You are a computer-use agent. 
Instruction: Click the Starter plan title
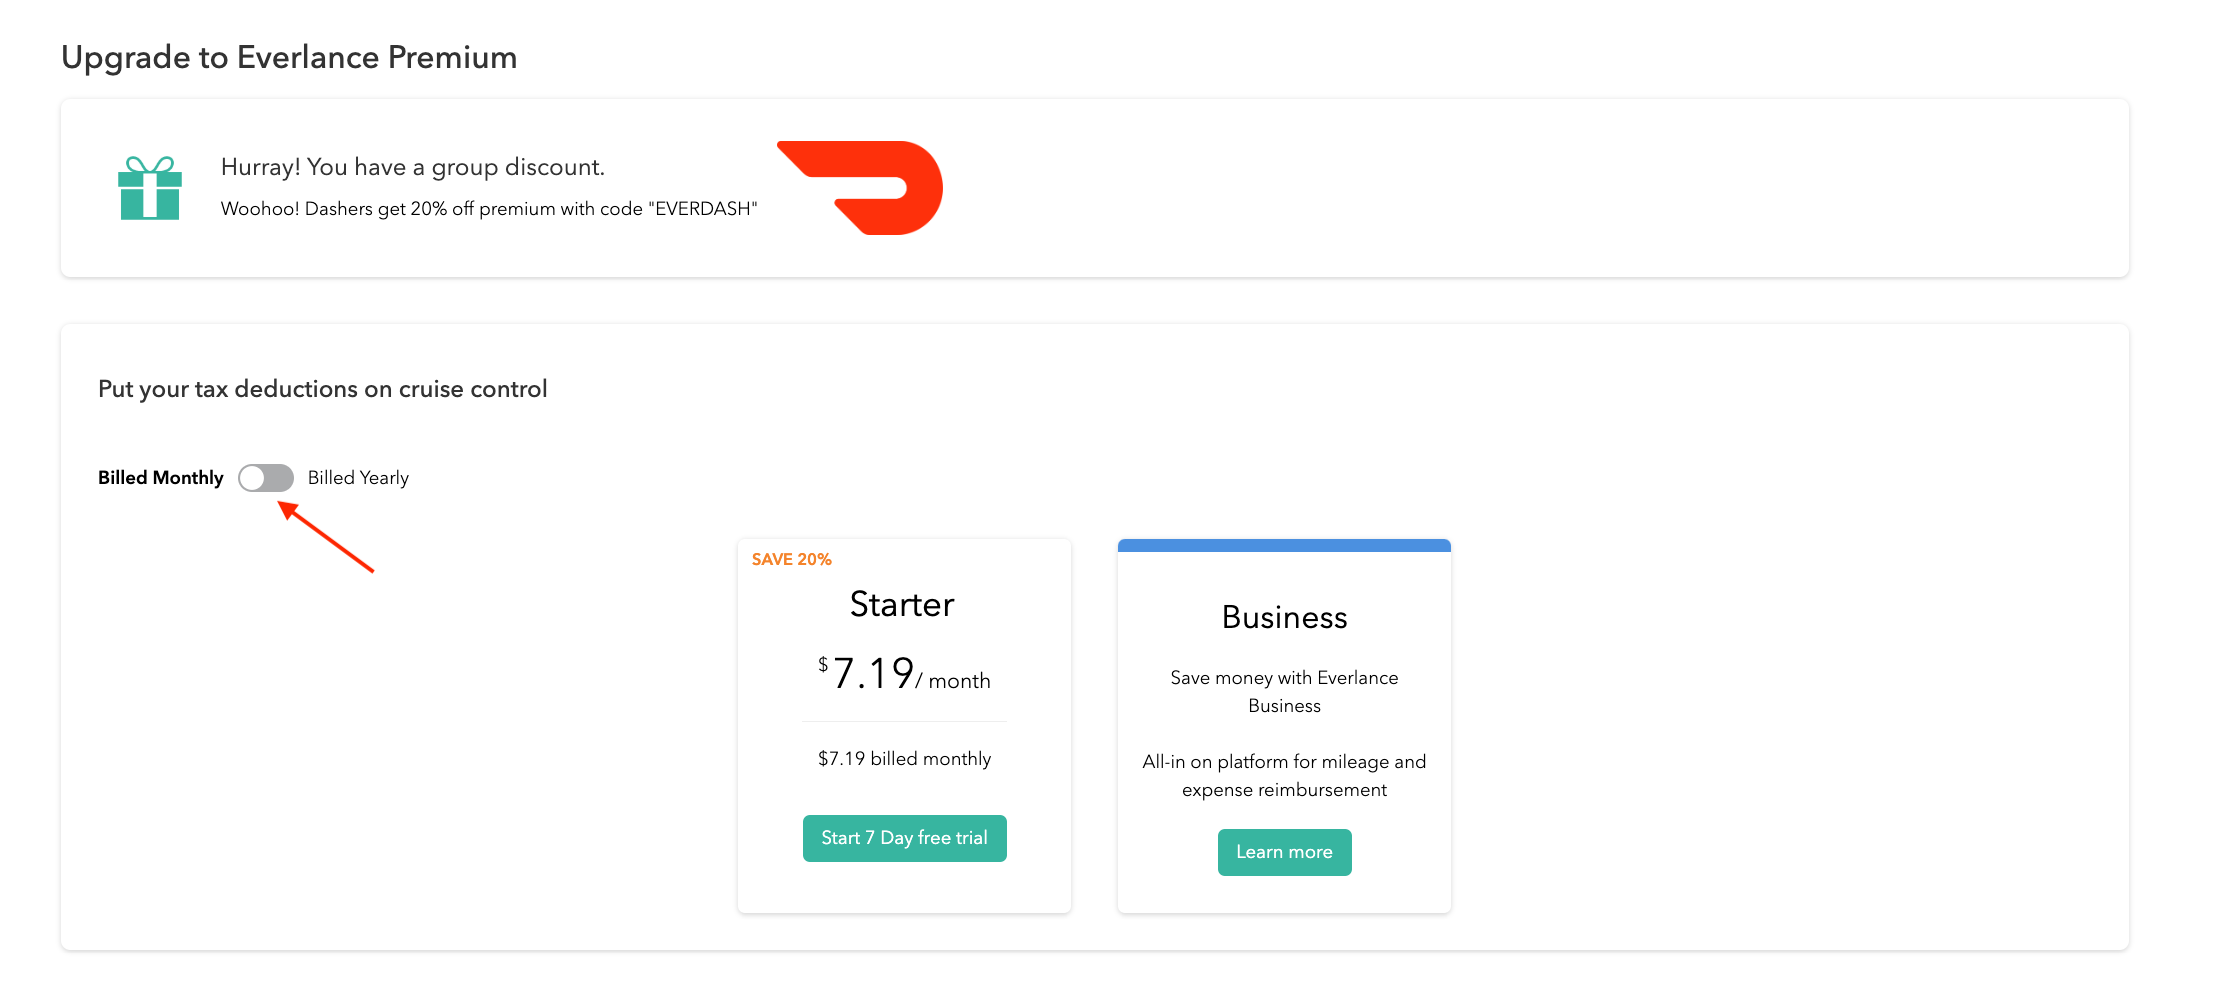point(902,604)
